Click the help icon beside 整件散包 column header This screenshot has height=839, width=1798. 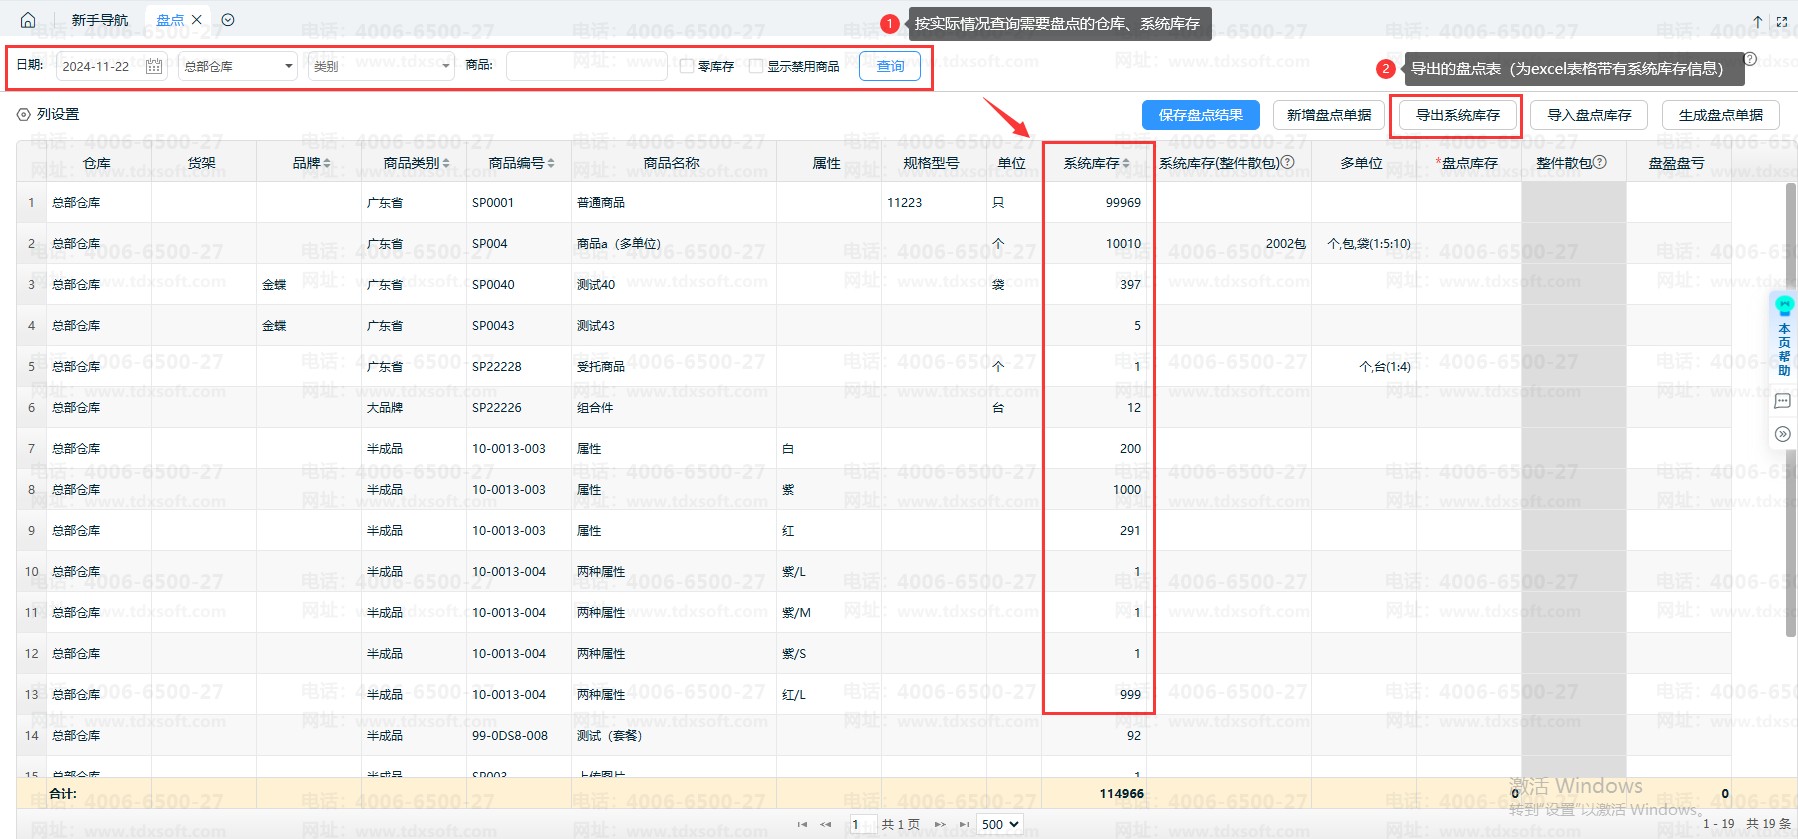(1600, 162)
